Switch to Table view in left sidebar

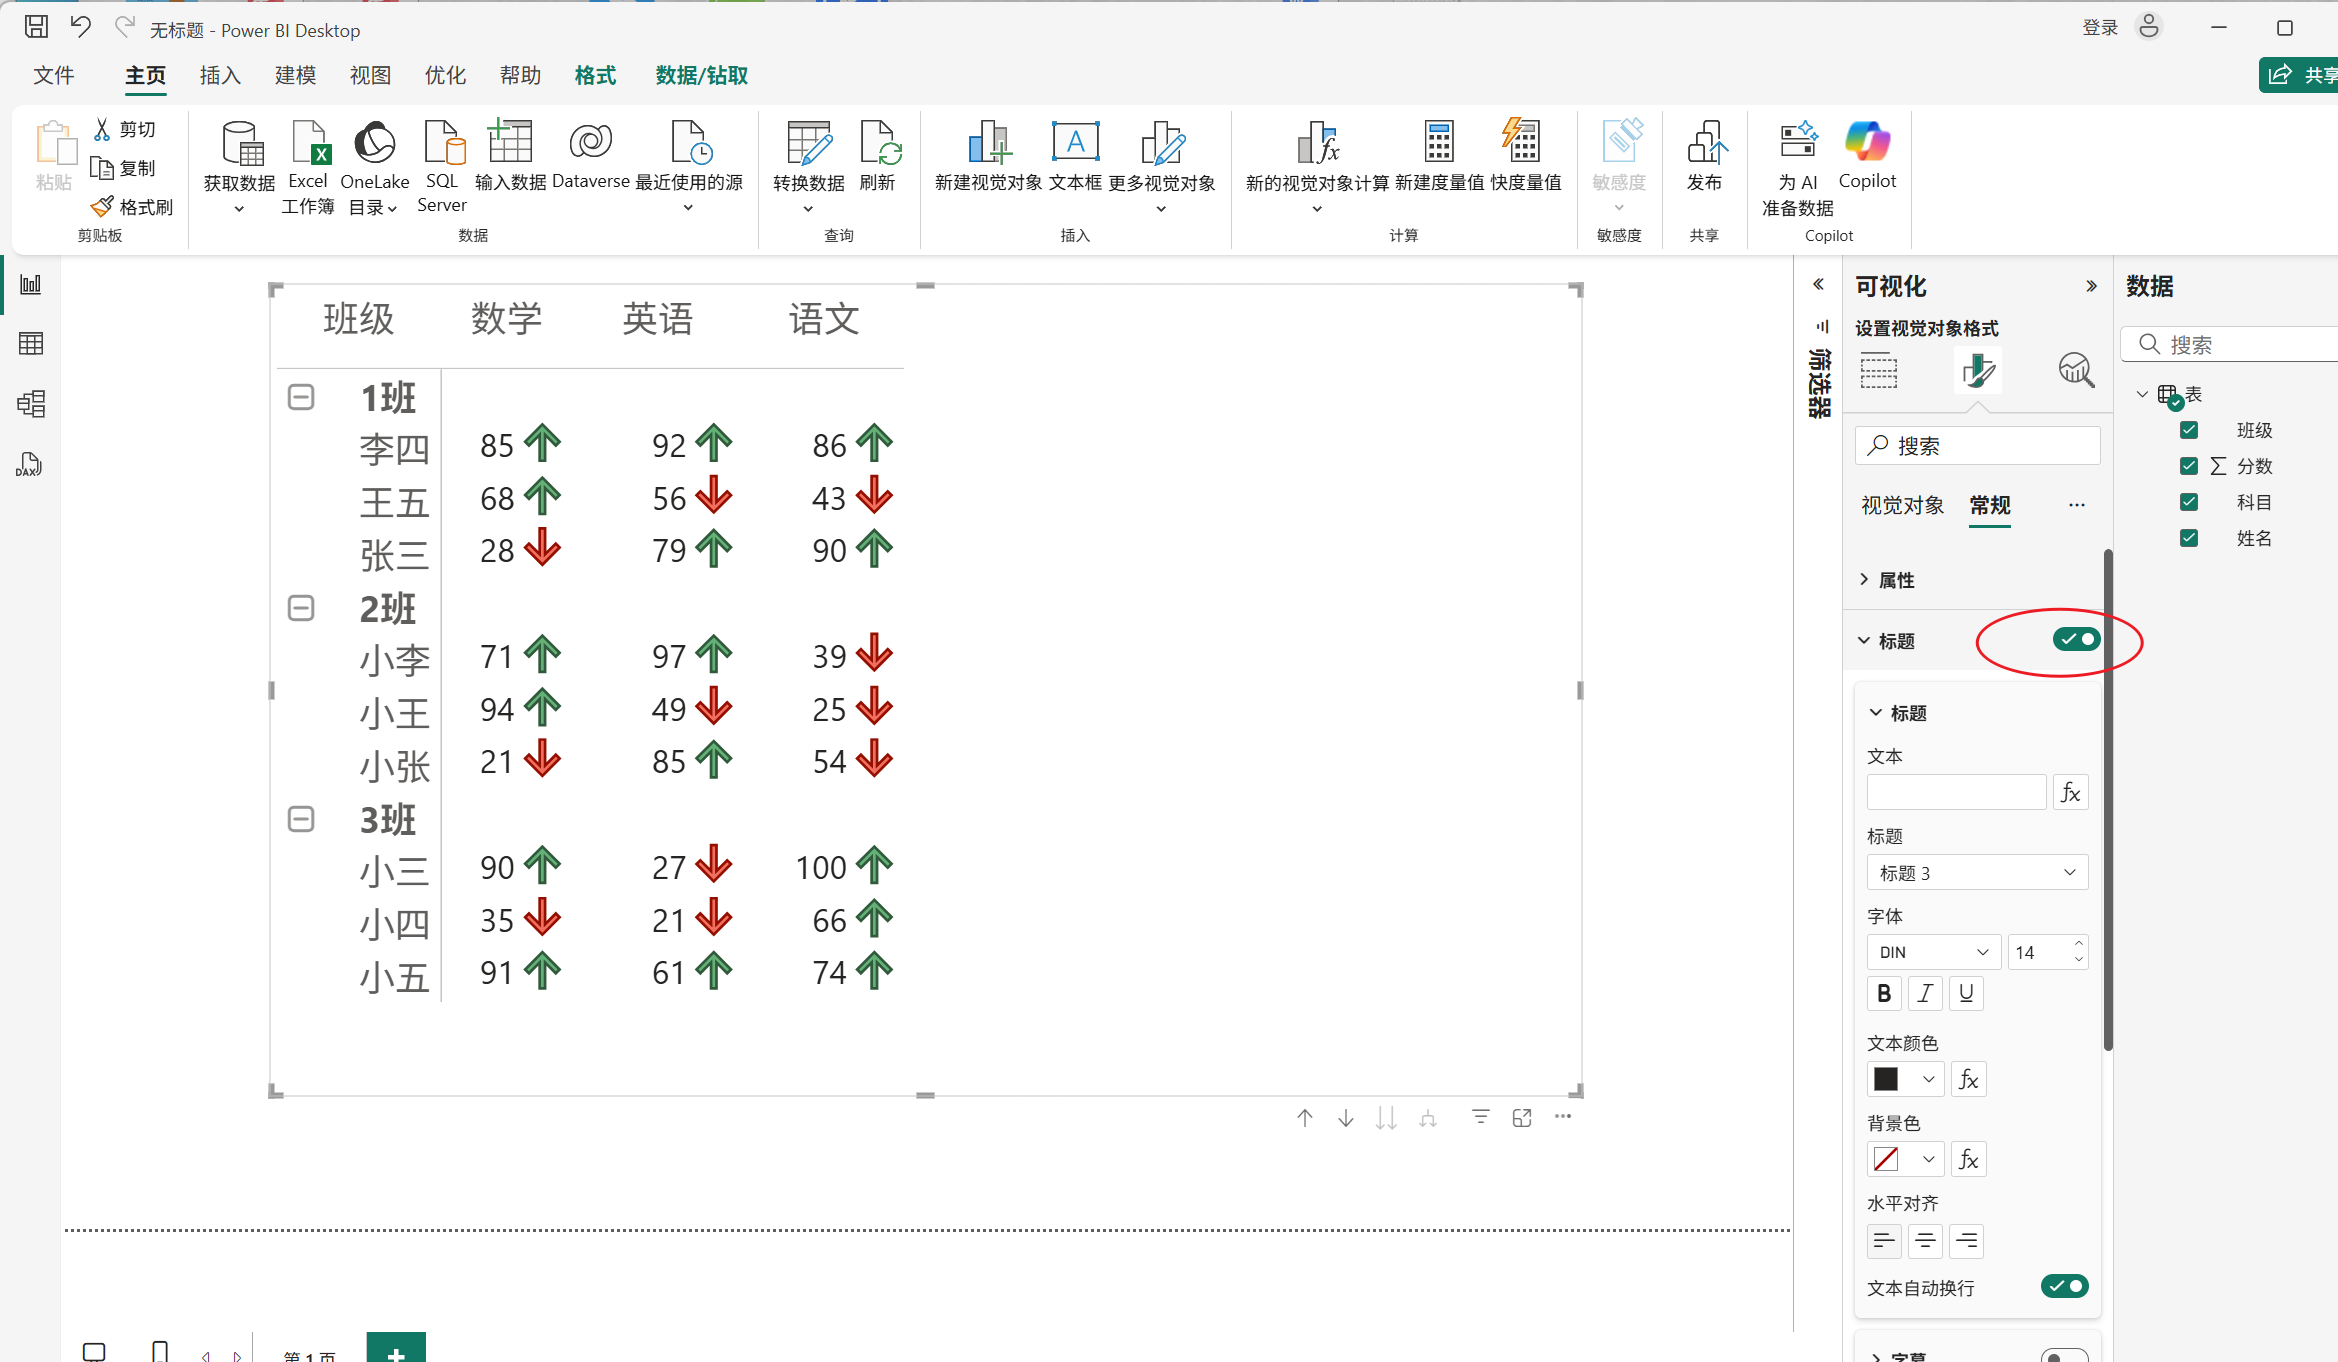pyautogui.click(x=31, y=344)
